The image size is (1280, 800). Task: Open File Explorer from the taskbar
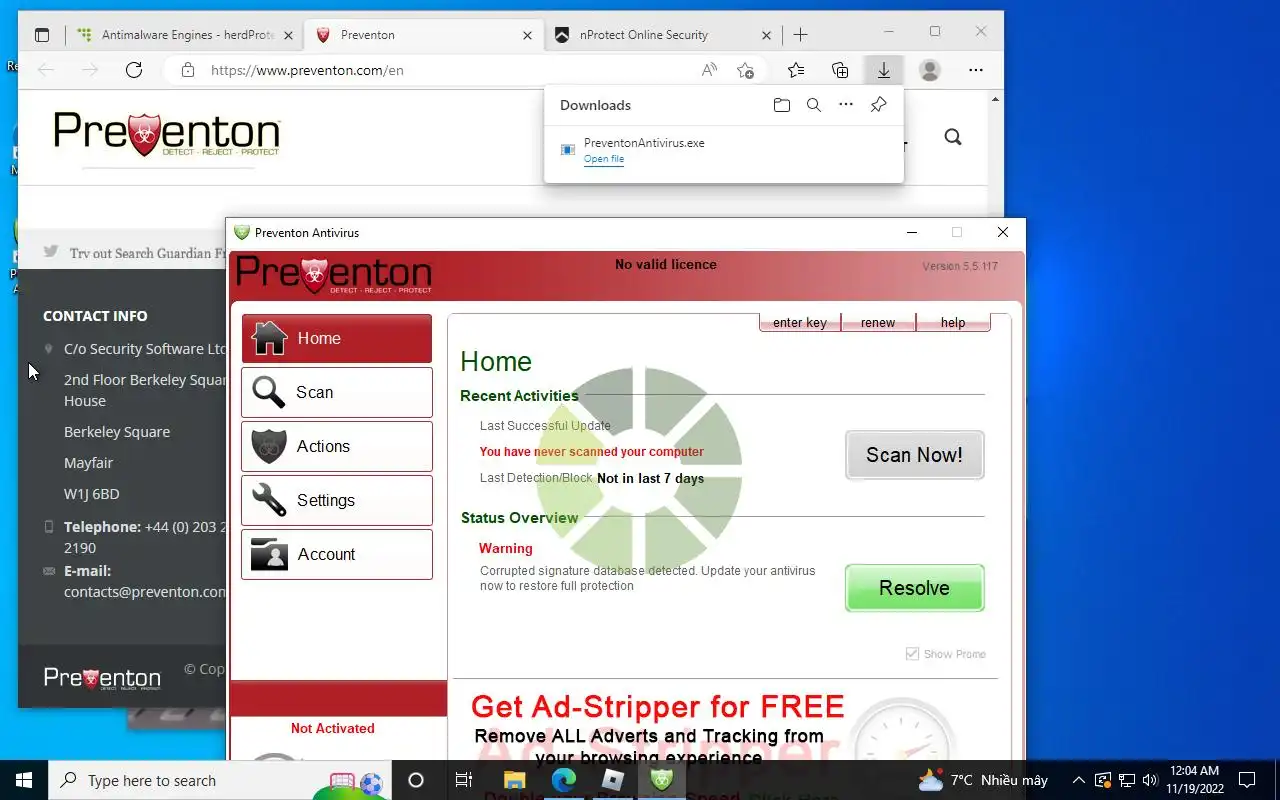click(x=514, y=780)
